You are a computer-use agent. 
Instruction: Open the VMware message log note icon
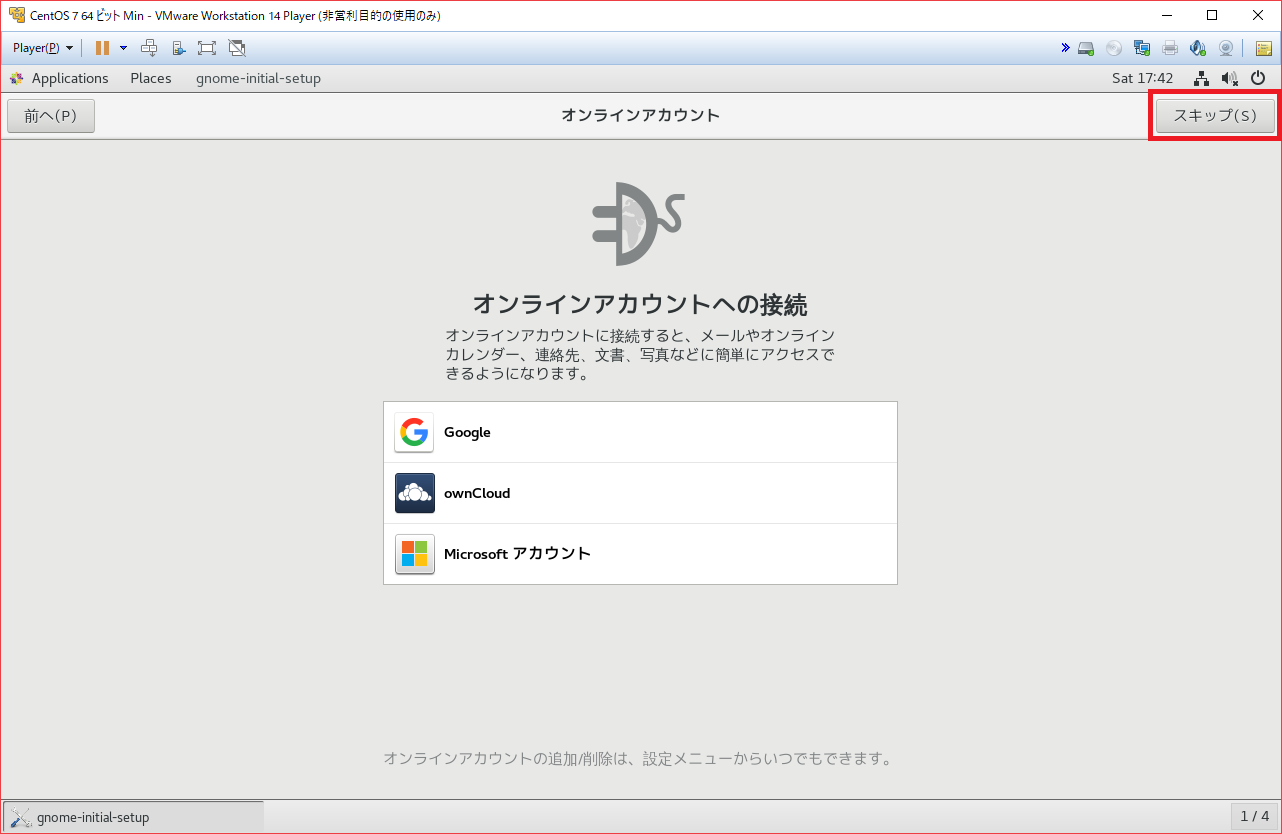1263,48
